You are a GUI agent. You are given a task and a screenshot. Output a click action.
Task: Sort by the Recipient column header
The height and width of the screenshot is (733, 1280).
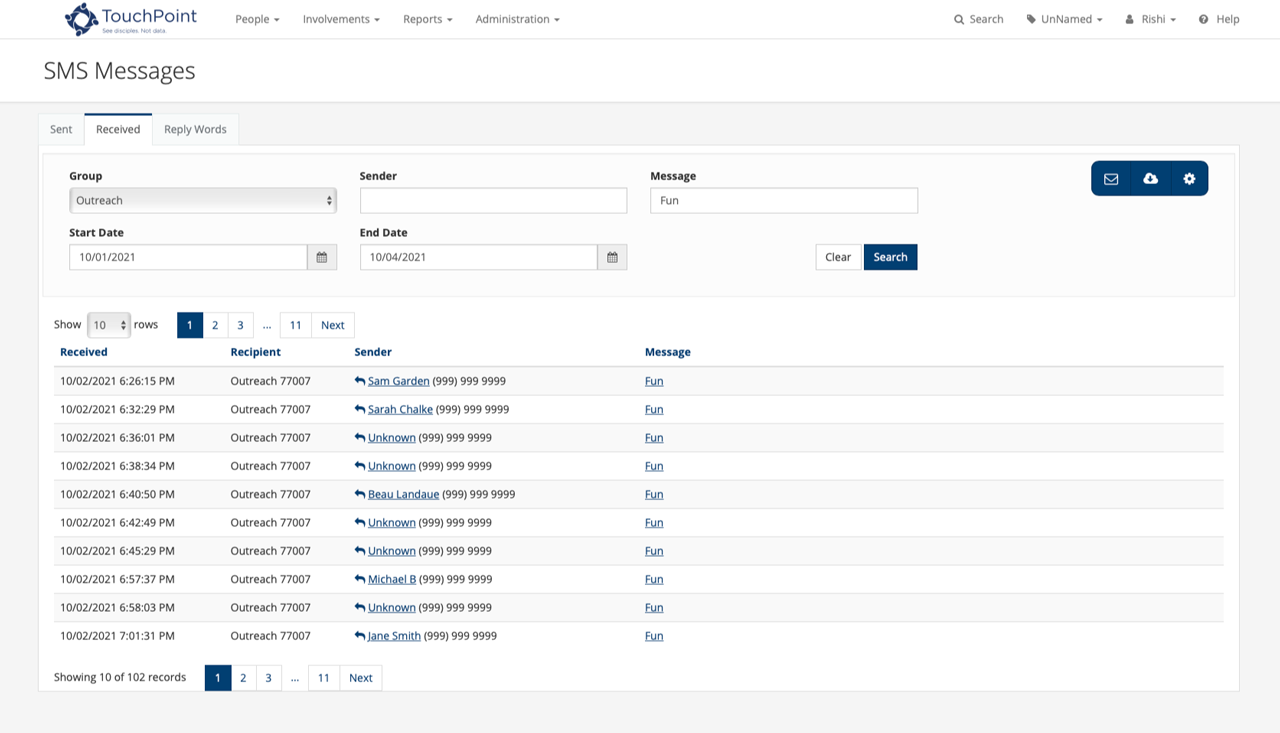(x=256, y=352)
